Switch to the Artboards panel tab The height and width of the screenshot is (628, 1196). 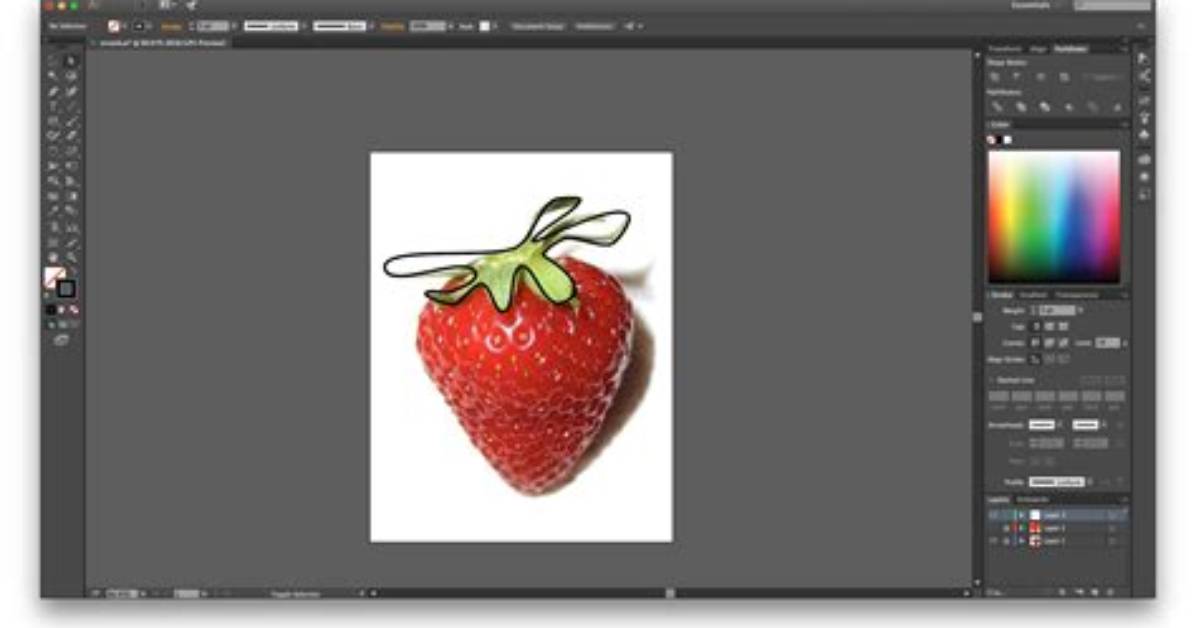point(1034,499)
